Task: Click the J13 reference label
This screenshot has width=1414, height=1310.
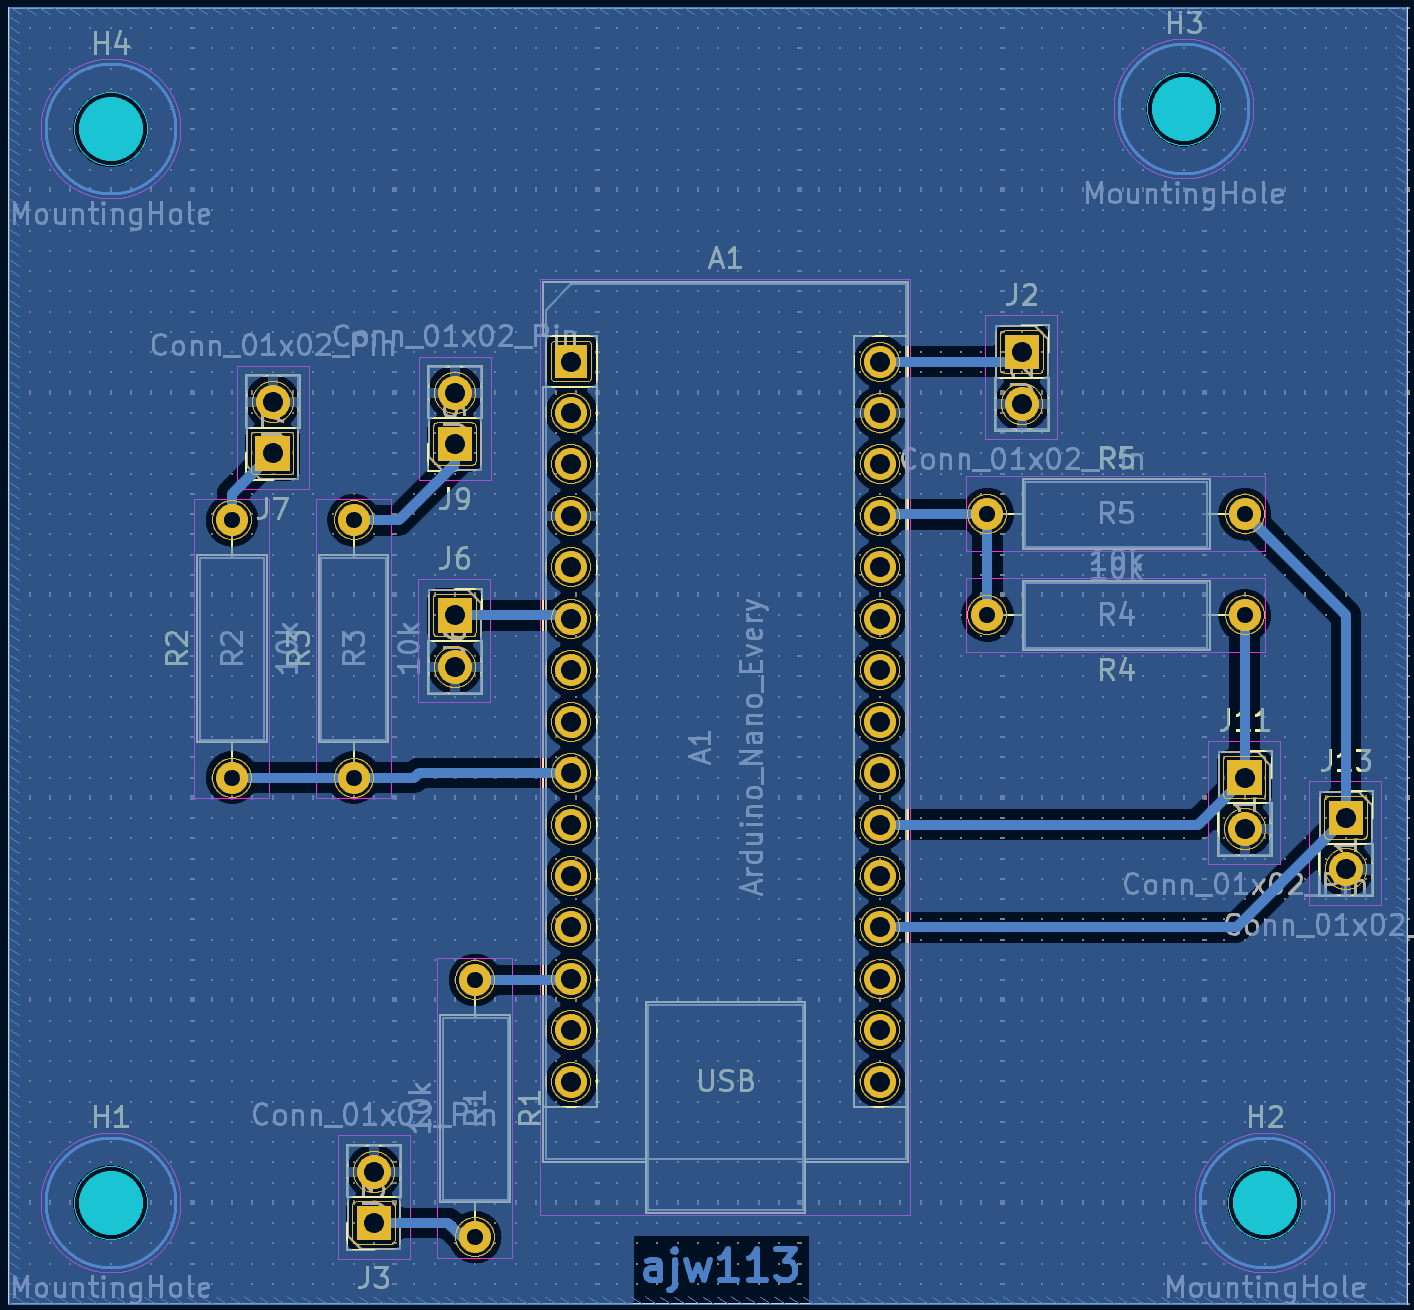Action: [x=1346, y=761]
